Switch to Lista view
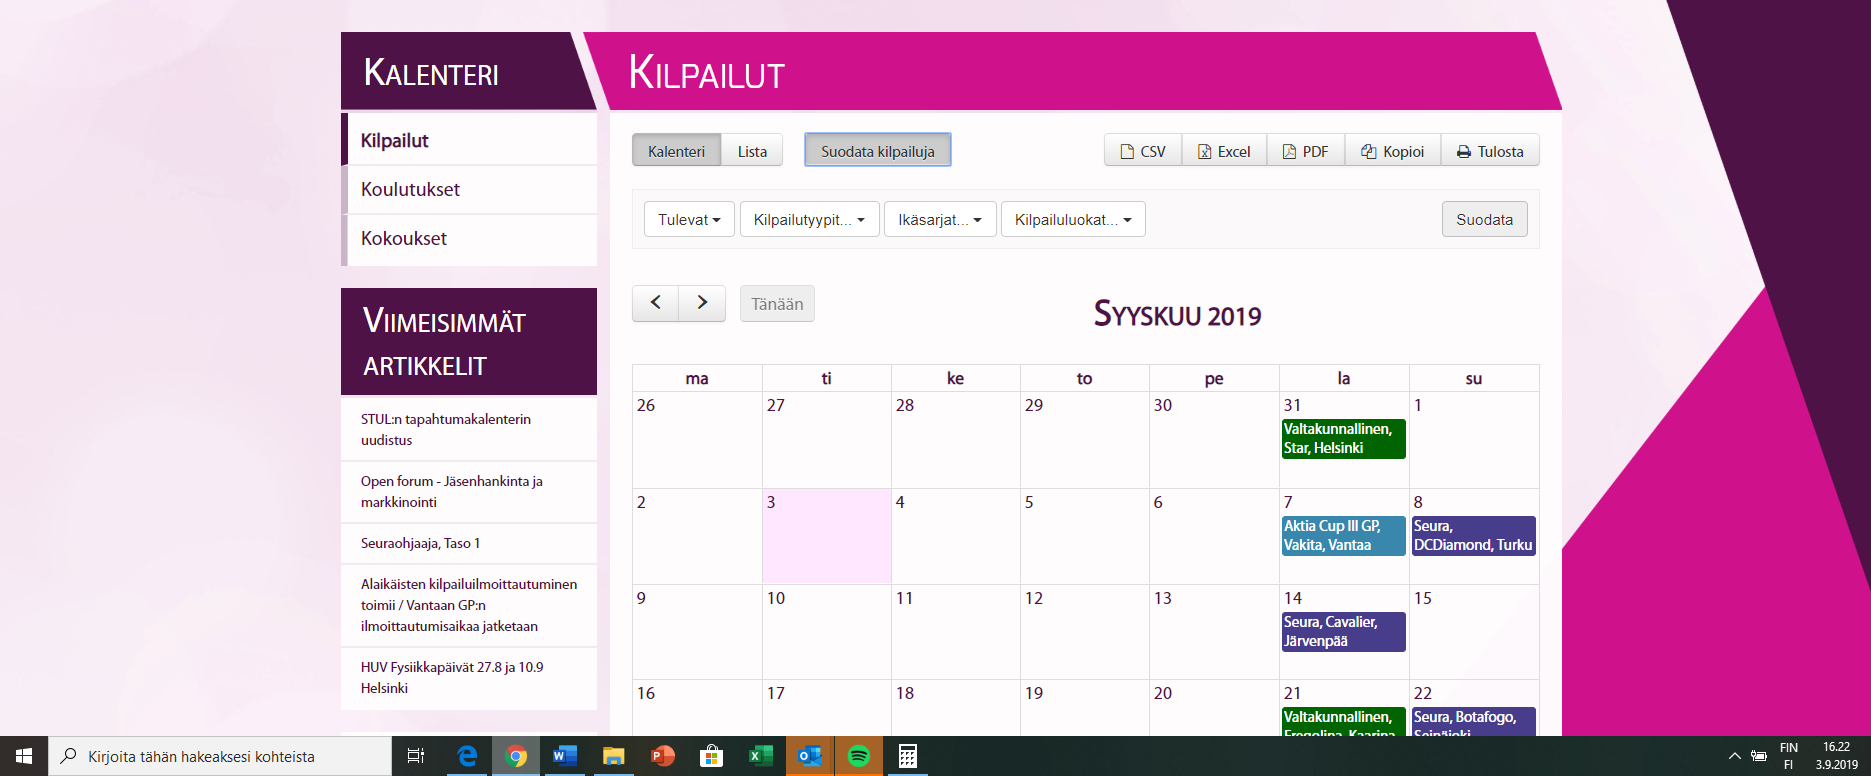Viewport: 1871px width, 776px height. point(752,151)
